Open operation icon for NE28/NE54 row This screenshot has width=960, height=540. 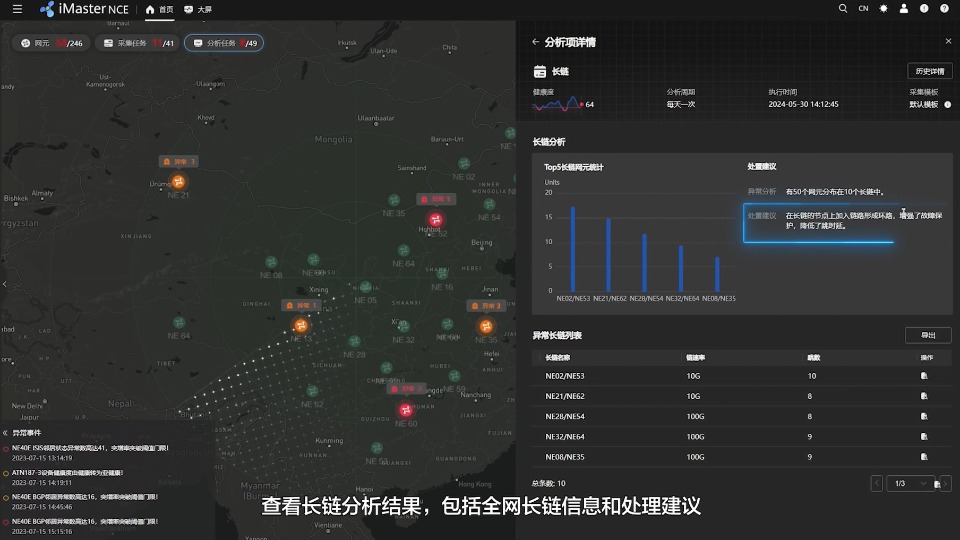click(x=925, y=416)
